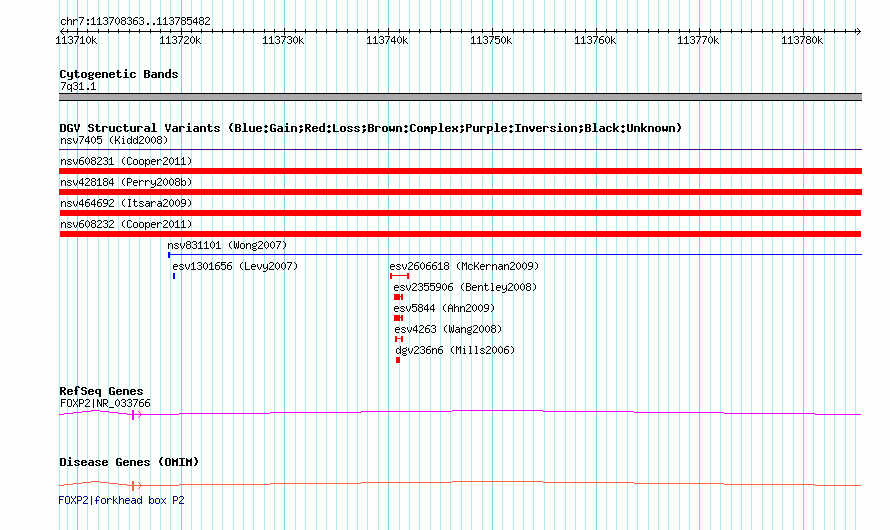Click the ruler's left arrowhead
This screenshot has width=890, height=530.
(62, 31)
